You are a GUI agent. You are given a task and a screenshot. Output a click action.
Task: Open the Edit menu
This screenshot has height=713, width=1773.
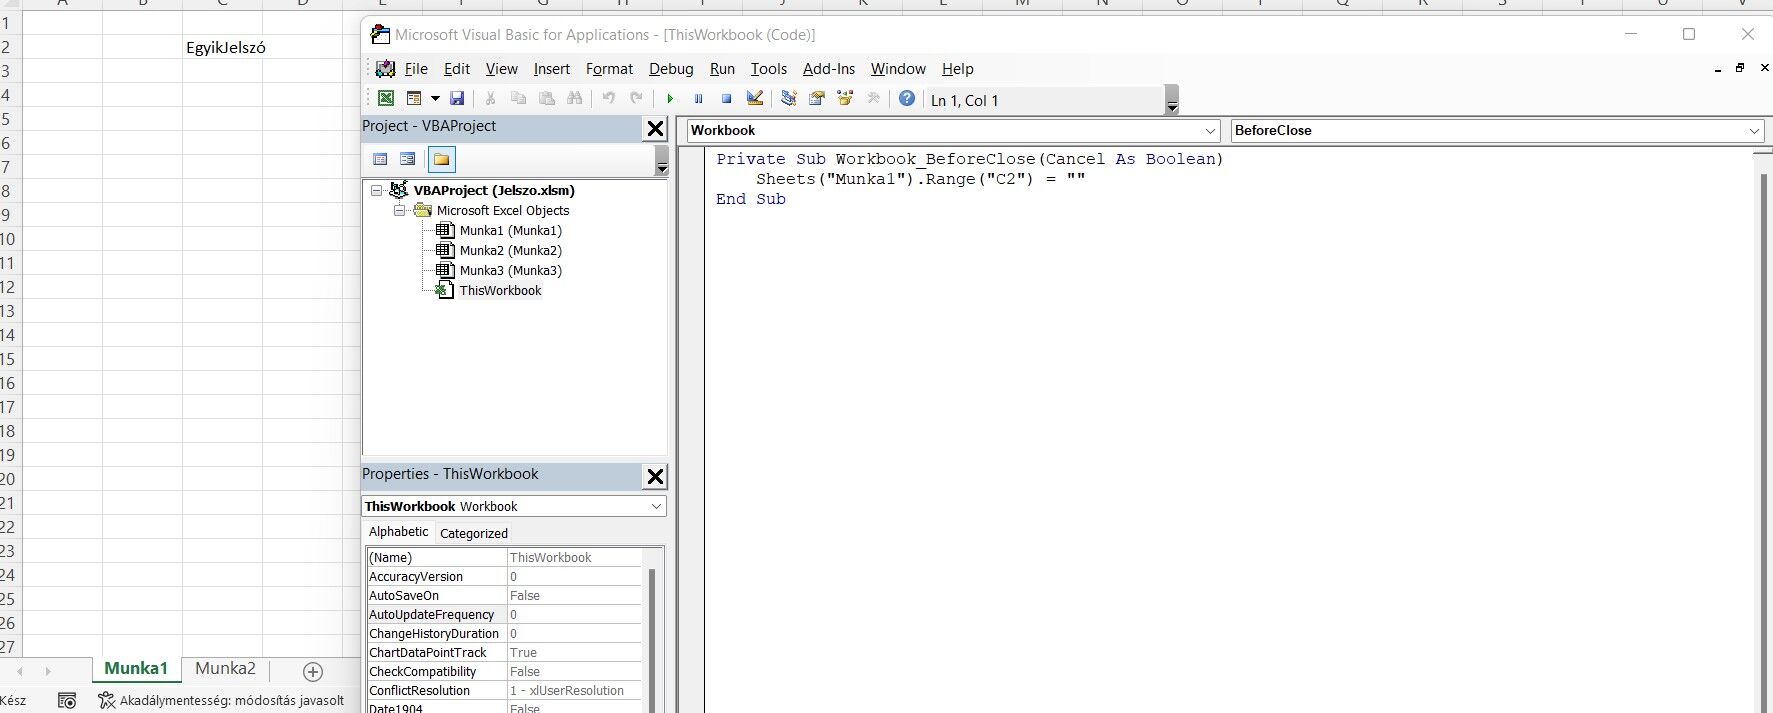point(457,69)
